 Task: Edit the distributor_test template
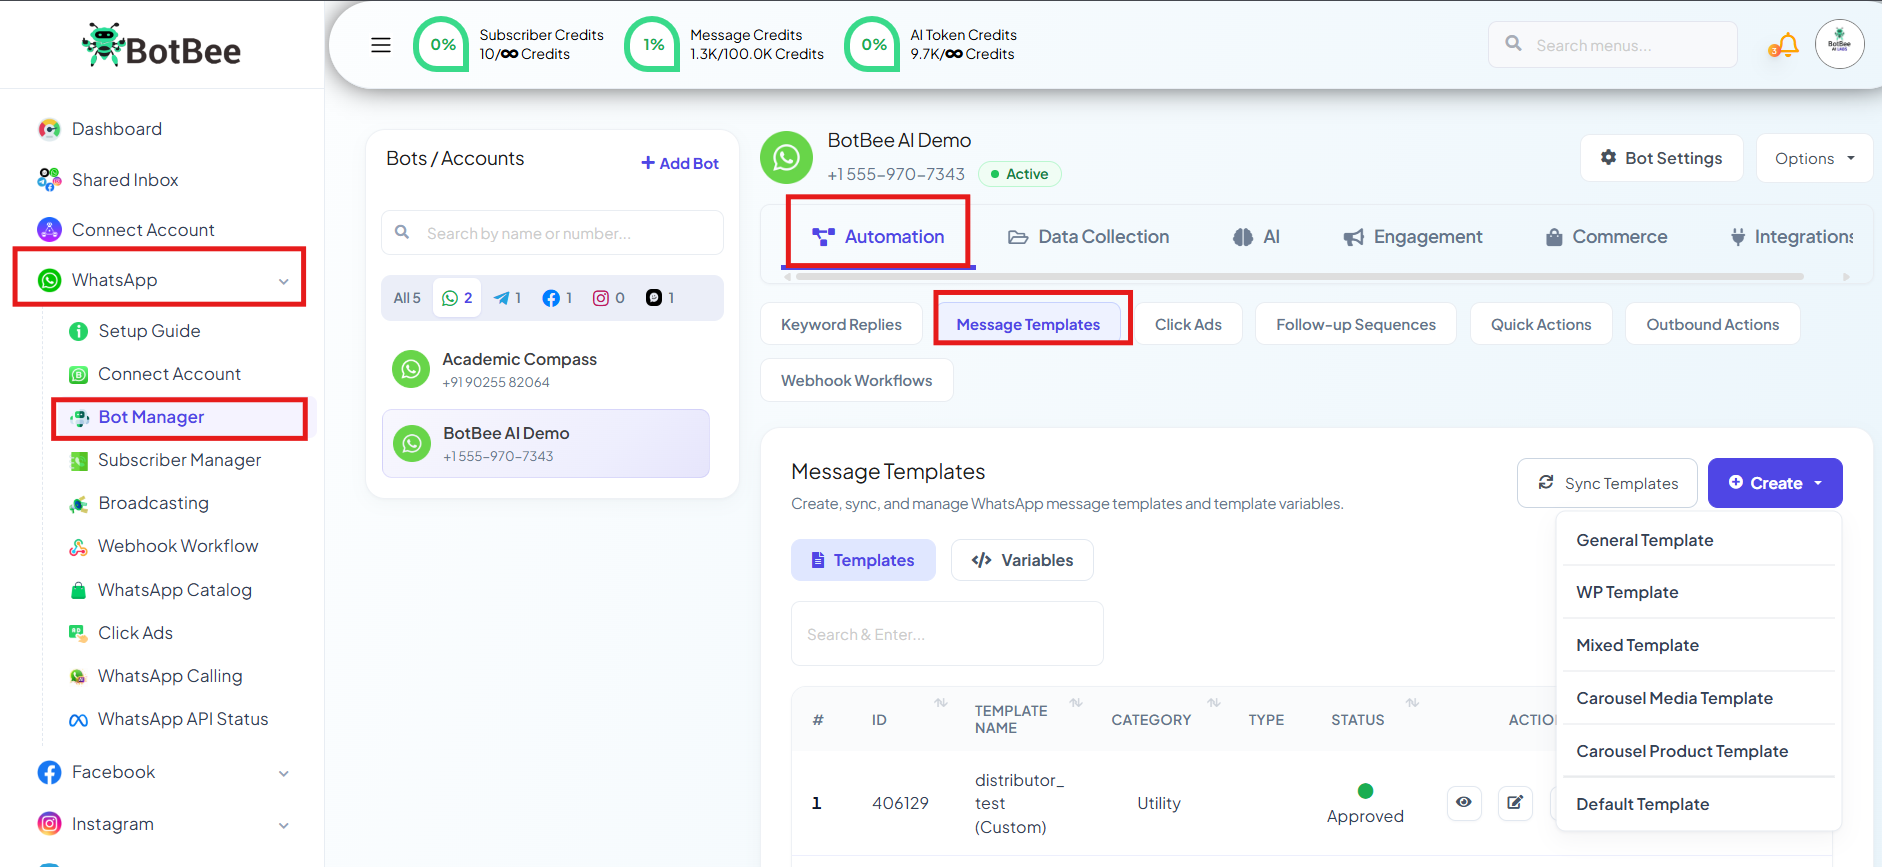click(1515, 803)
